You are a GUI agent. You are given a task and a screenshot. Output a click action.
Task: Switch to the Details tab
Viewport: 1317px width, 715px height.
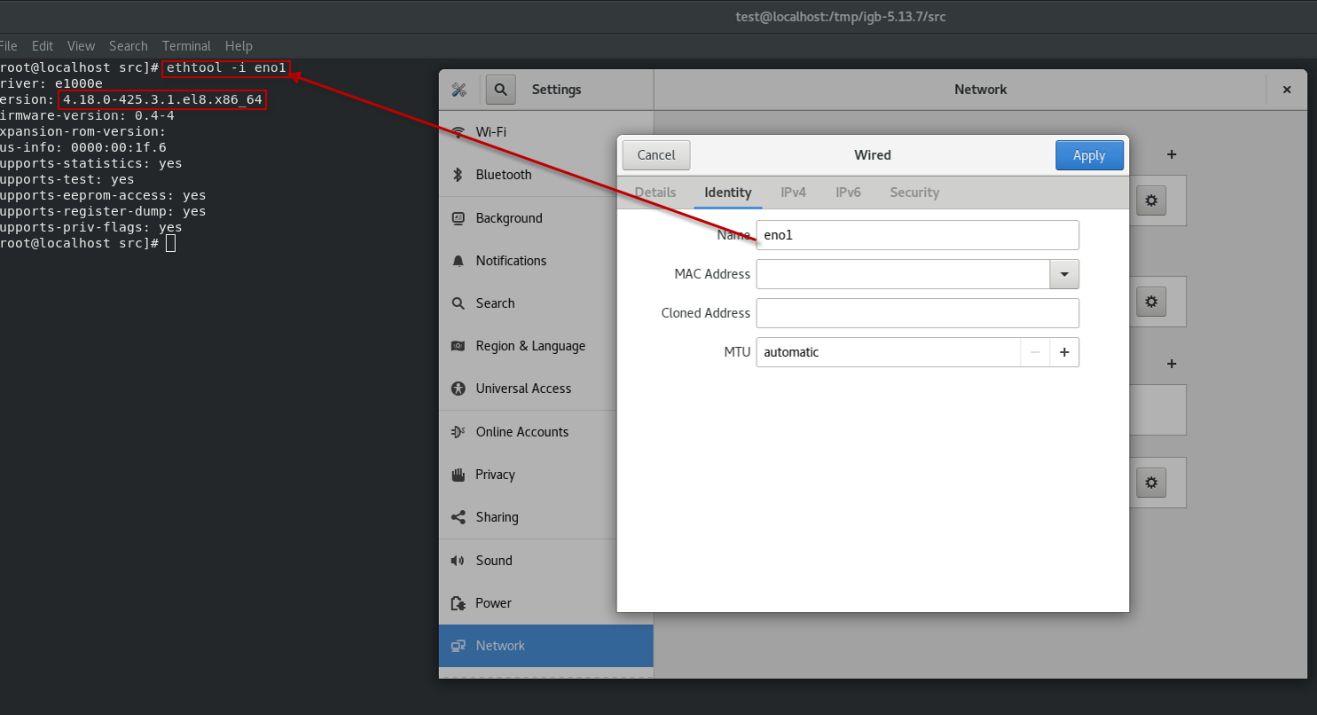pos(655,192)
